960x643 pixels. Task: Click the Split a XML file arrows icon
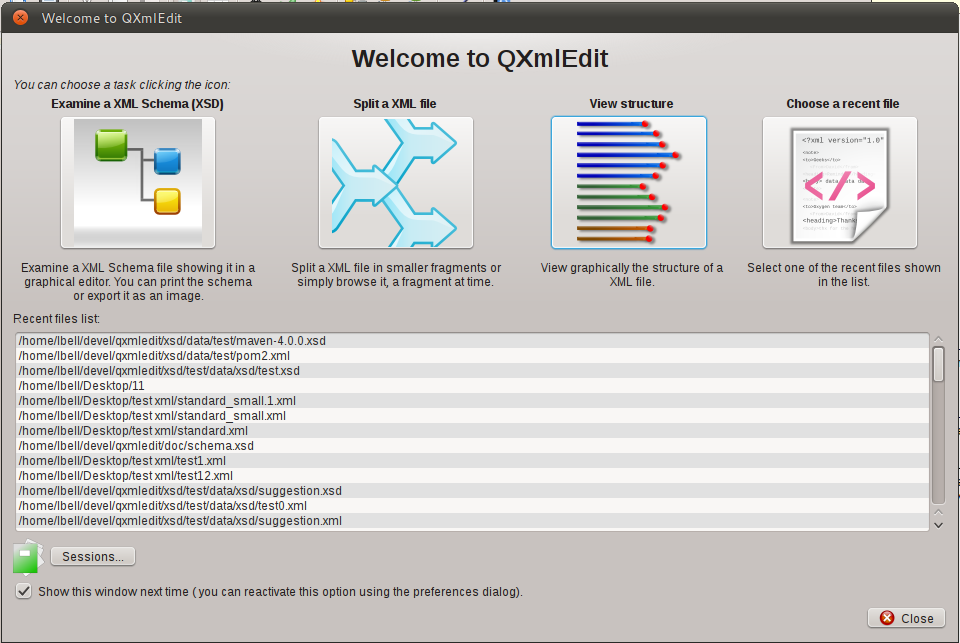pos(396,182)
